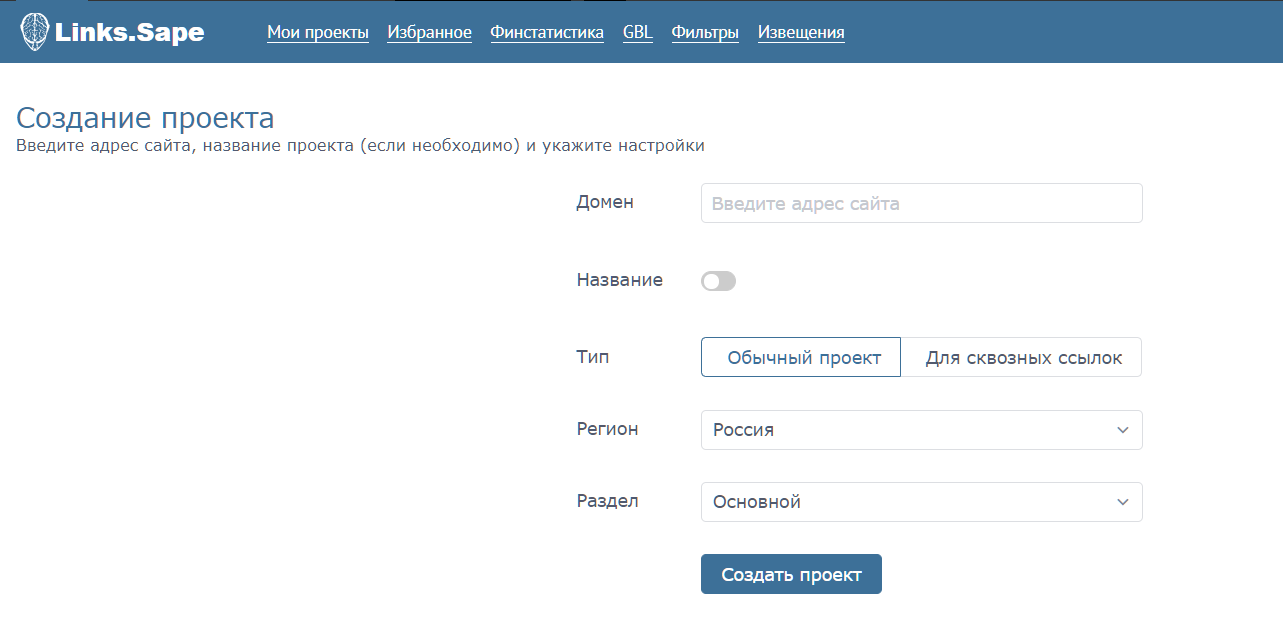Go to Финстатистика page

click(547, 32)
